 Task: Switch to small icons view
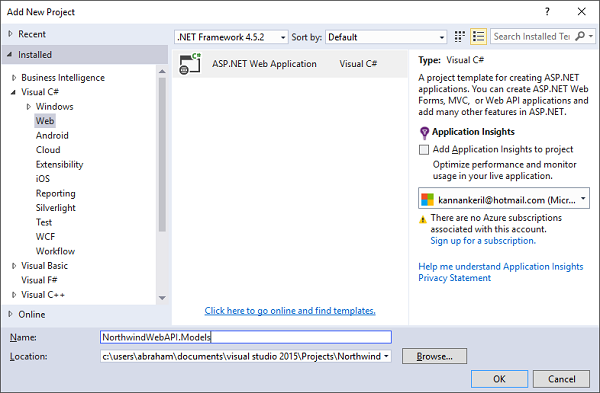pyautogui.click(x=460, y=37)
